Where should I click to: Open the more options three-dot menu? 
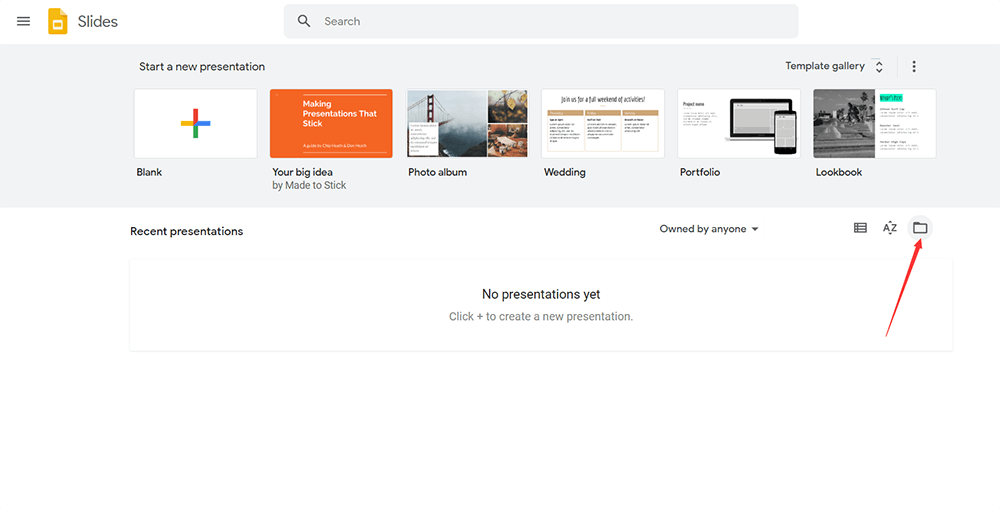click(913, 67)
